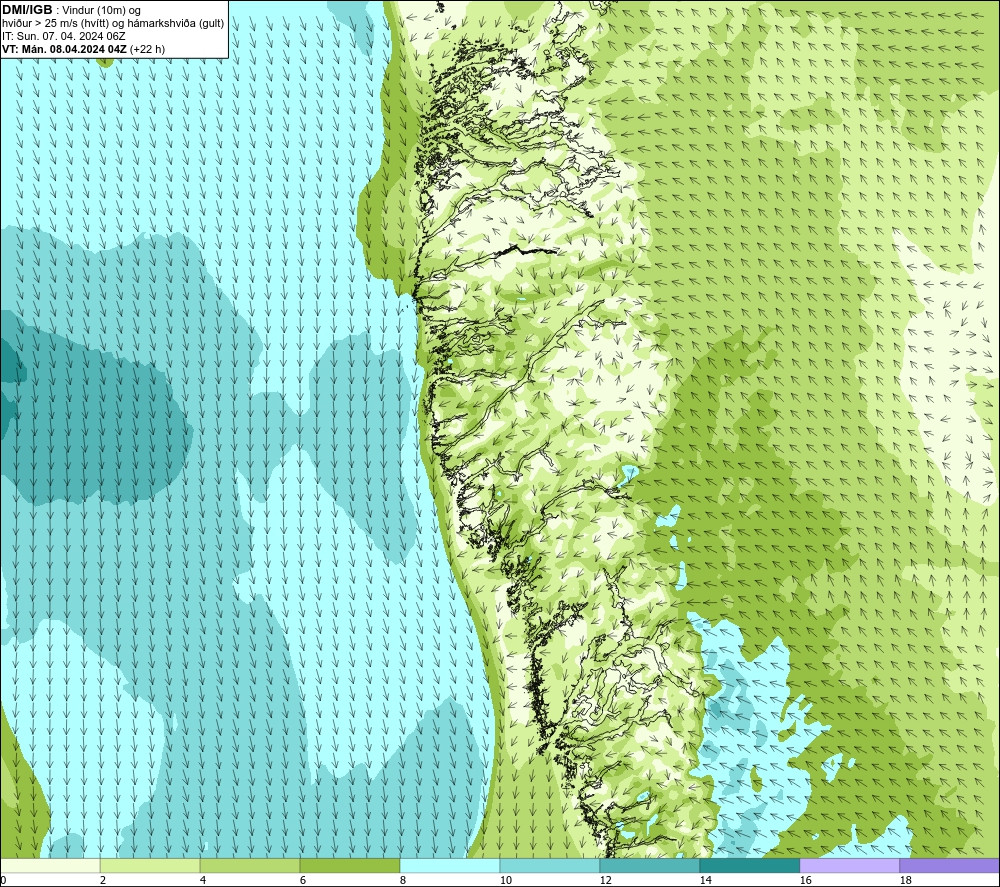The height and width of the screenshot is (887, 1000).
Task: Click the pale cream 0–2 m/s swatch
Action: (x=50, y=865)
